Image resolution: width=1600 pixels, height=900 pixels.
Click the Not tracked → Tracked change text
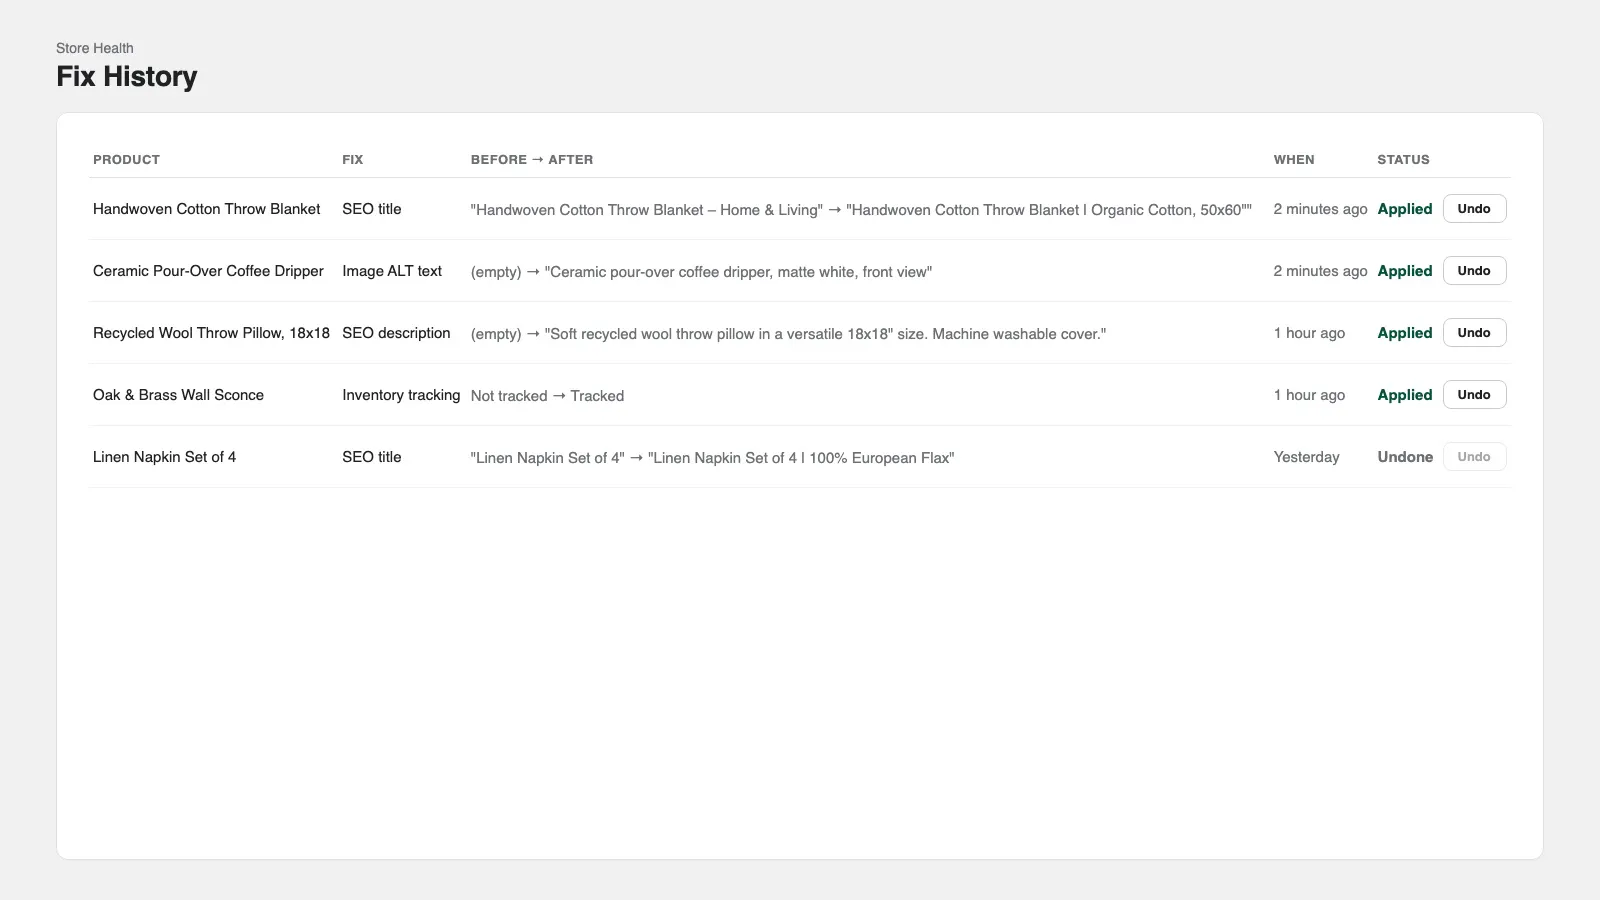coord(547,396)
